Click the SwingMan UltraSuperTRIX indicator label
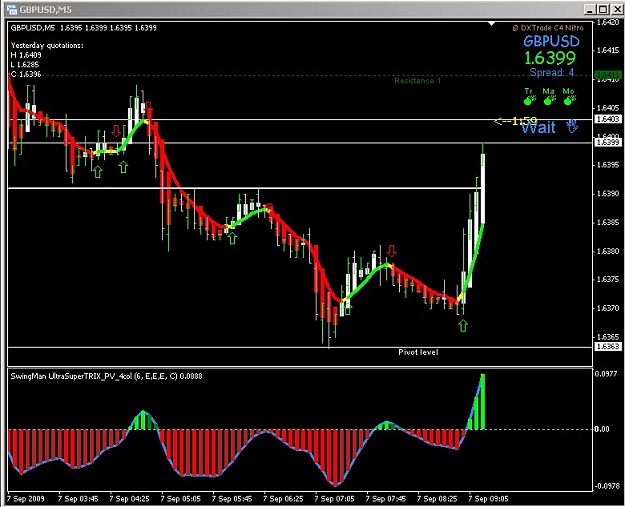 pyautogui.click(x=106, y=376)
